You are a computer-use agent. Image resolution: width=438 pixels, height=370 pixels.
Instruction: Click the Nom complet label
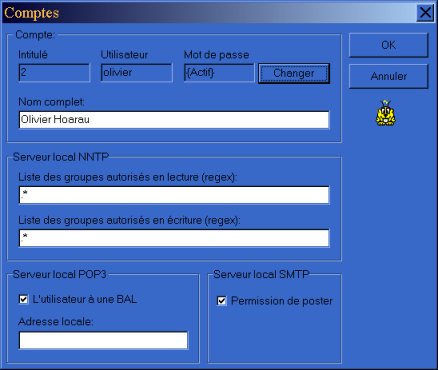[51, 102]
